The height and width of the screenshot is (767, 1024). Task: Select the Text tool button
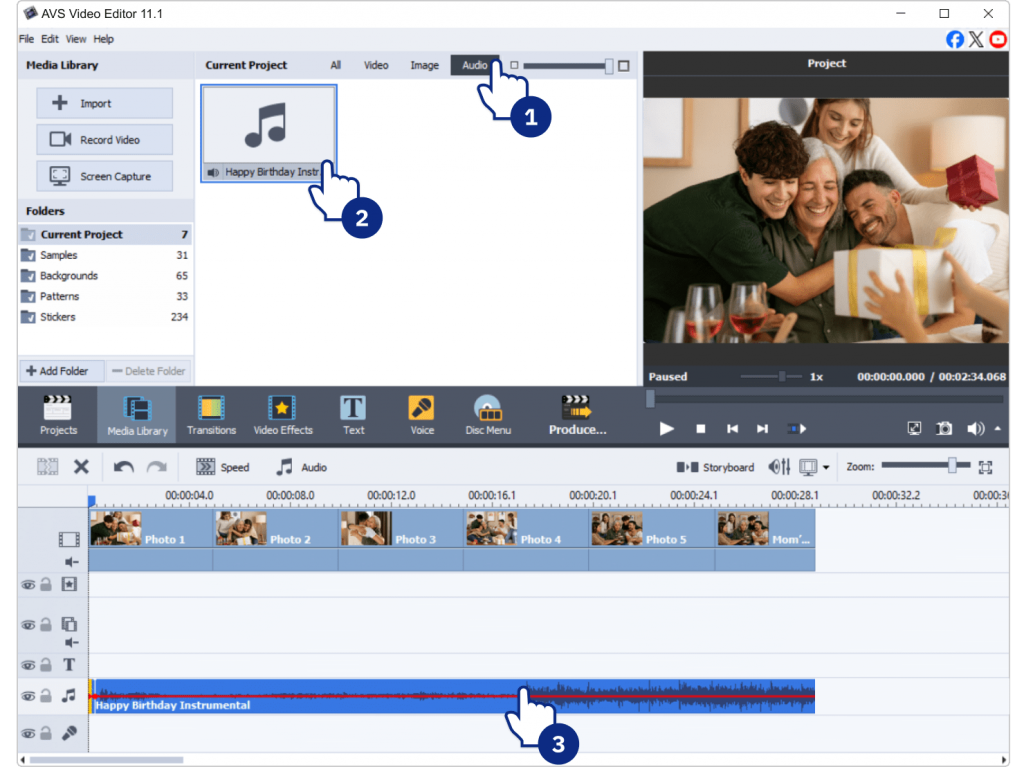(x=353, y=415)
